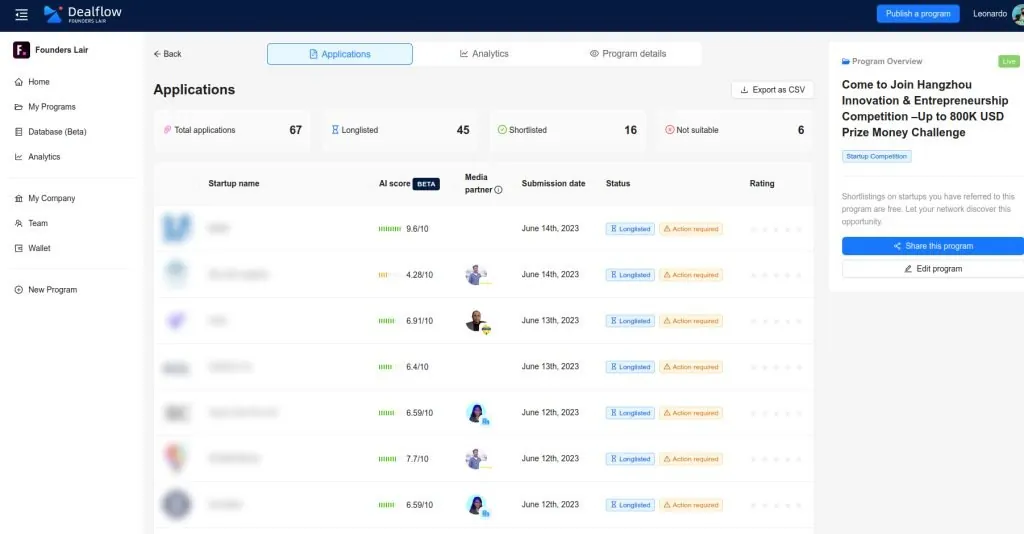
Task: Click Action required in 7.7/10 row
Action: click(x=691, y=459)
